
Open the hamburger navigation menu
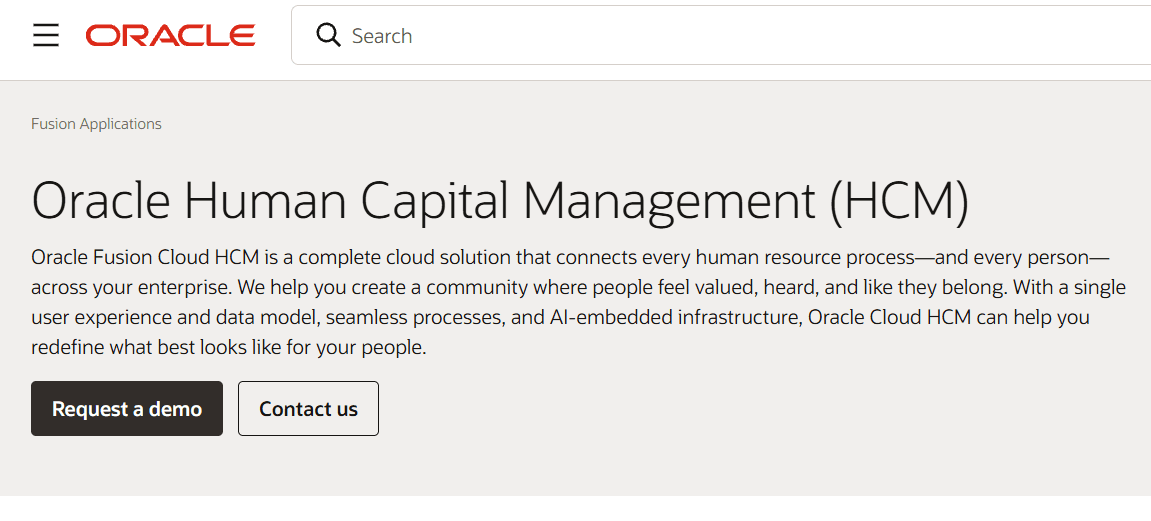46,35
